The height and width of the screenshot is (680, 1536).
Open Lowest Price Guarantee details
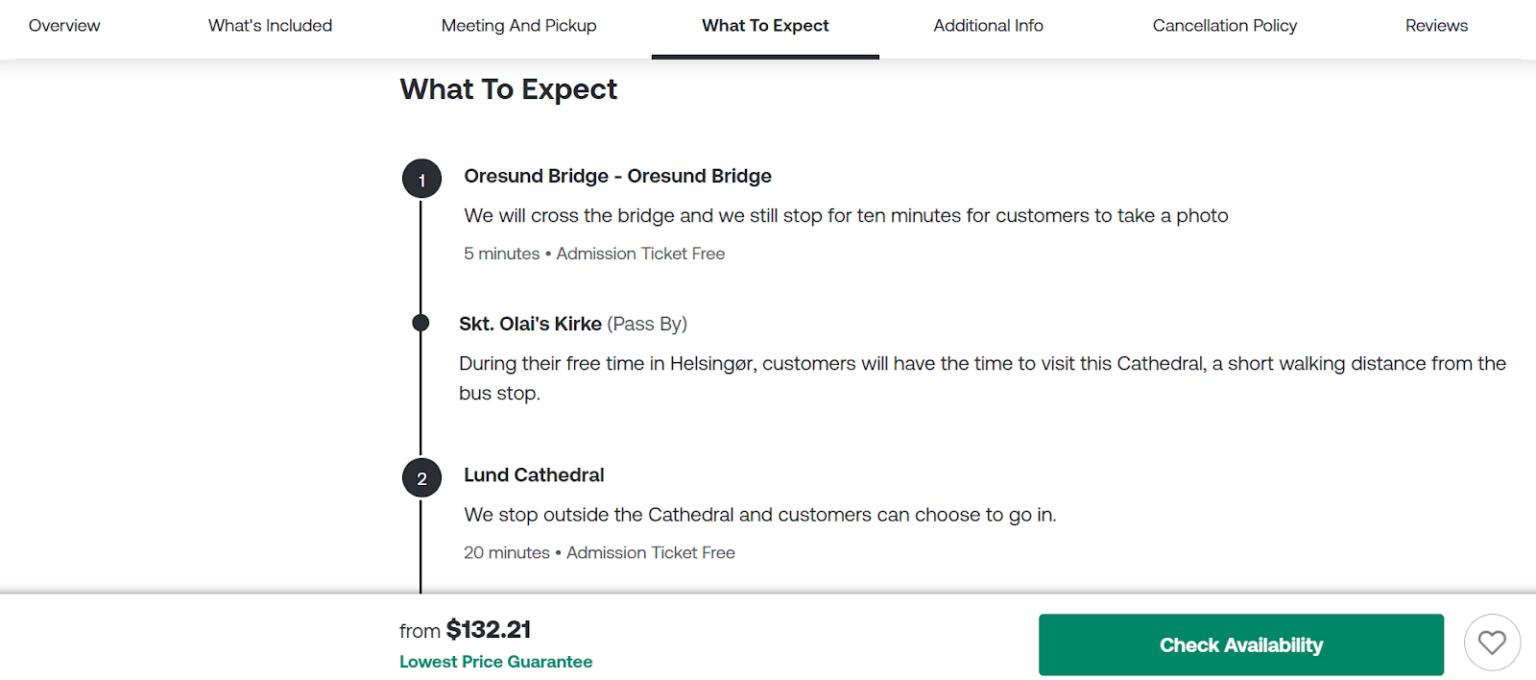pyautogui.click(x=496, y=661)
